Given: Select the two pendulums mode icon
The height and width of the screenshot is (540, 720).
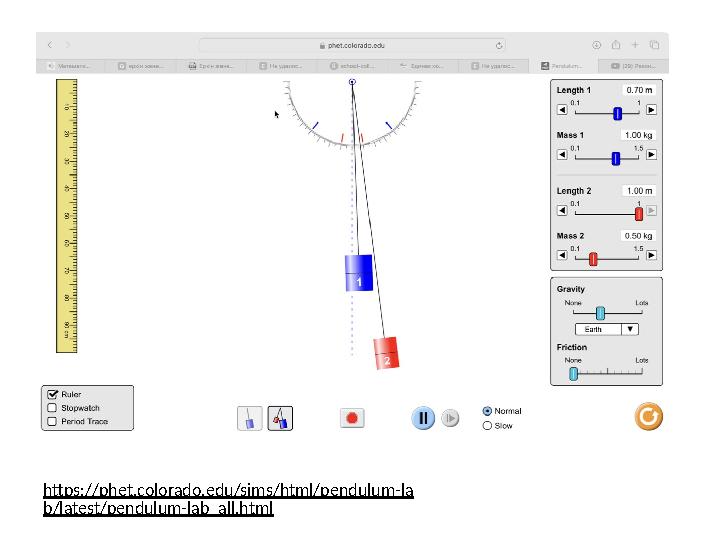Looking at the screenshot, I should (280, 418).
